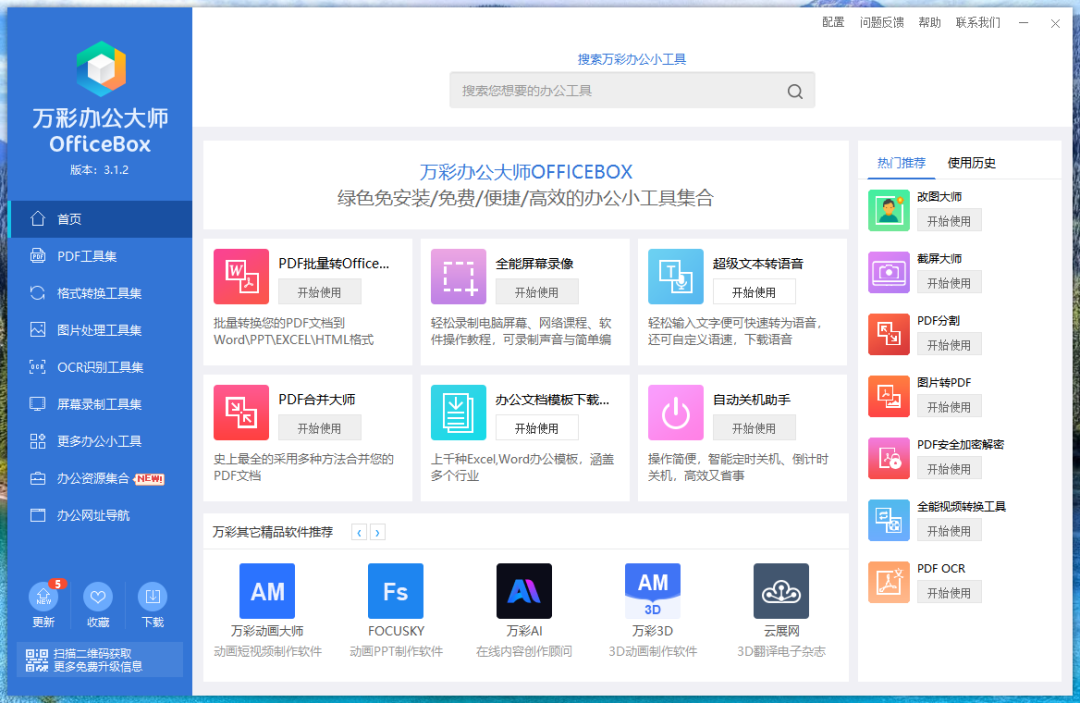1080x703 pixels.
Task: Select the 改图大师 icon in hot recommendations
Action: 889,210
